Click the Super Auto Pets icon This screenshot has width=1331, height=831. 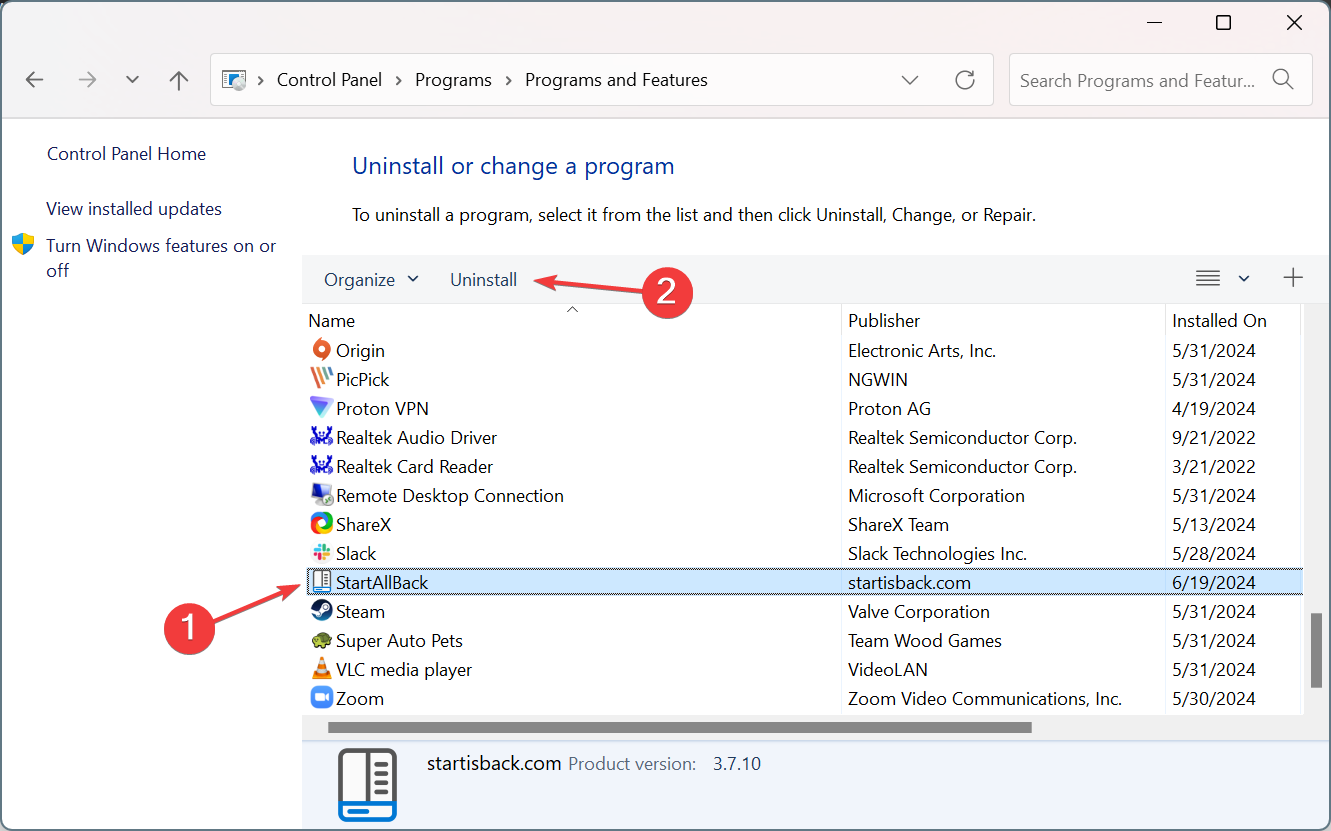321,640
